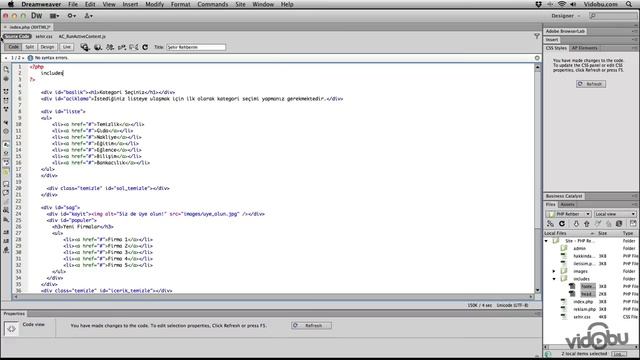Open Spotlight search in menu bar

pos(629,4)
